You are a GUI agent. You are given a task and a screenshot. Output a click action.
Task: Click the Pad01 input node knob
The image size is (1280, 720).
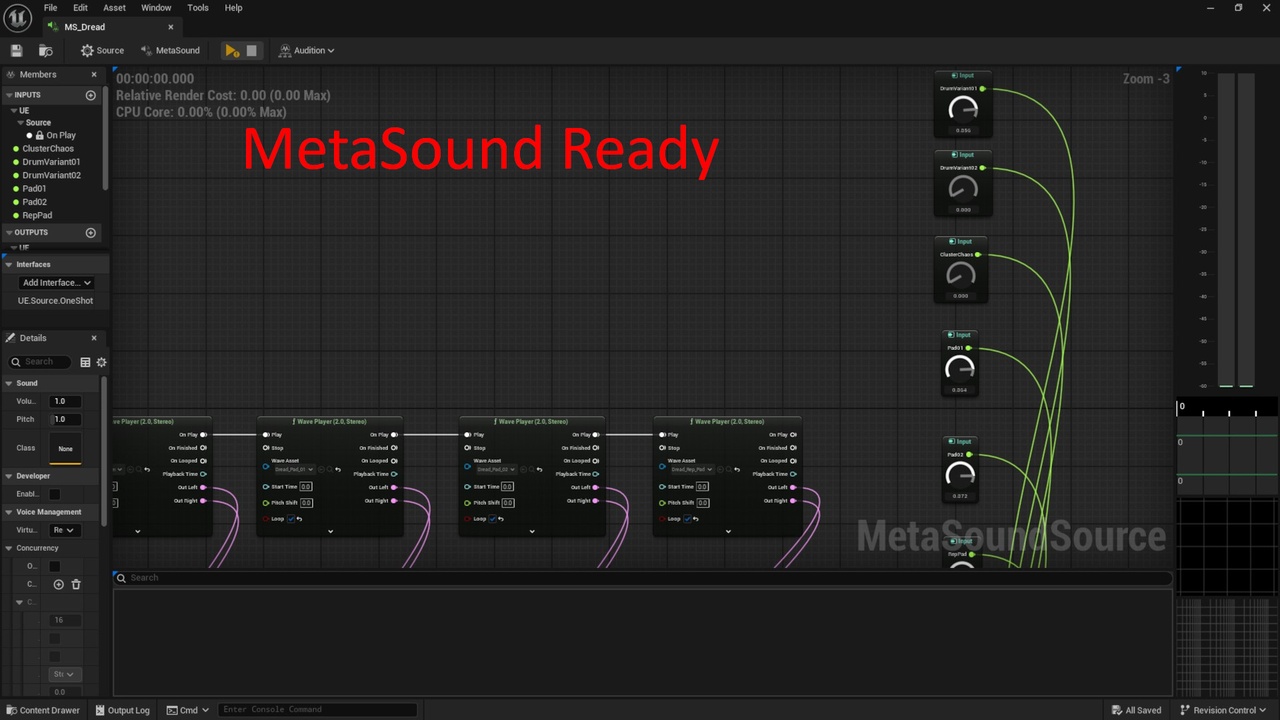coord(959,369)
